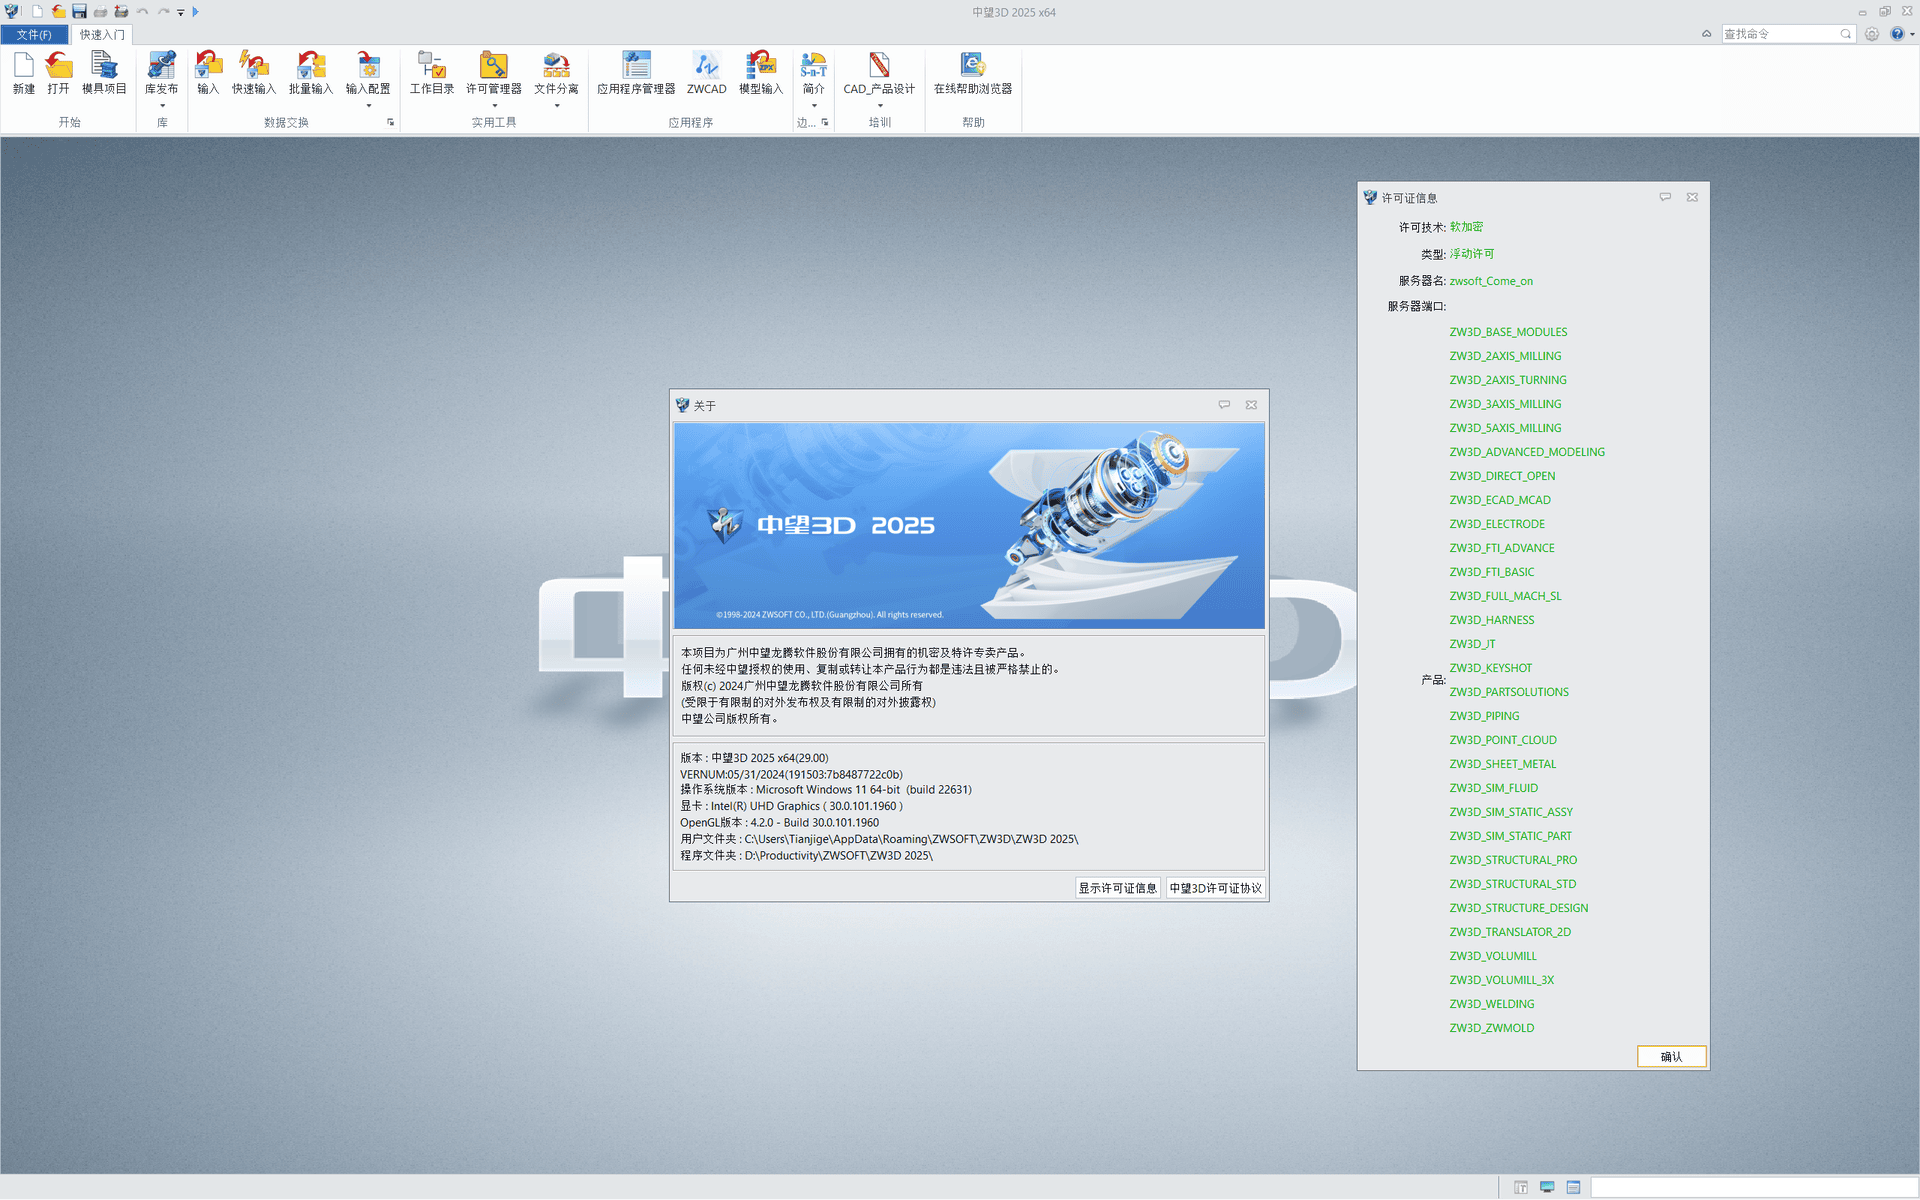The height and width of the screenshot is (1200, 1920).
Task: Click the 显示许可证信息 button
Action: coord(1117,888)
